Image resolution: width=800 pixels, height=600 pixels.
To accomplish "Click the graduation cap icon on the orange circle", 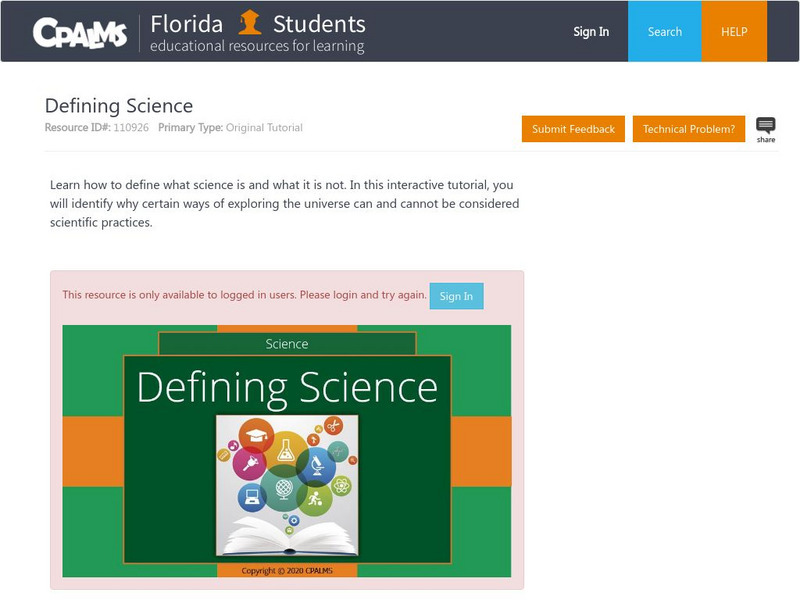I will 257,435.
